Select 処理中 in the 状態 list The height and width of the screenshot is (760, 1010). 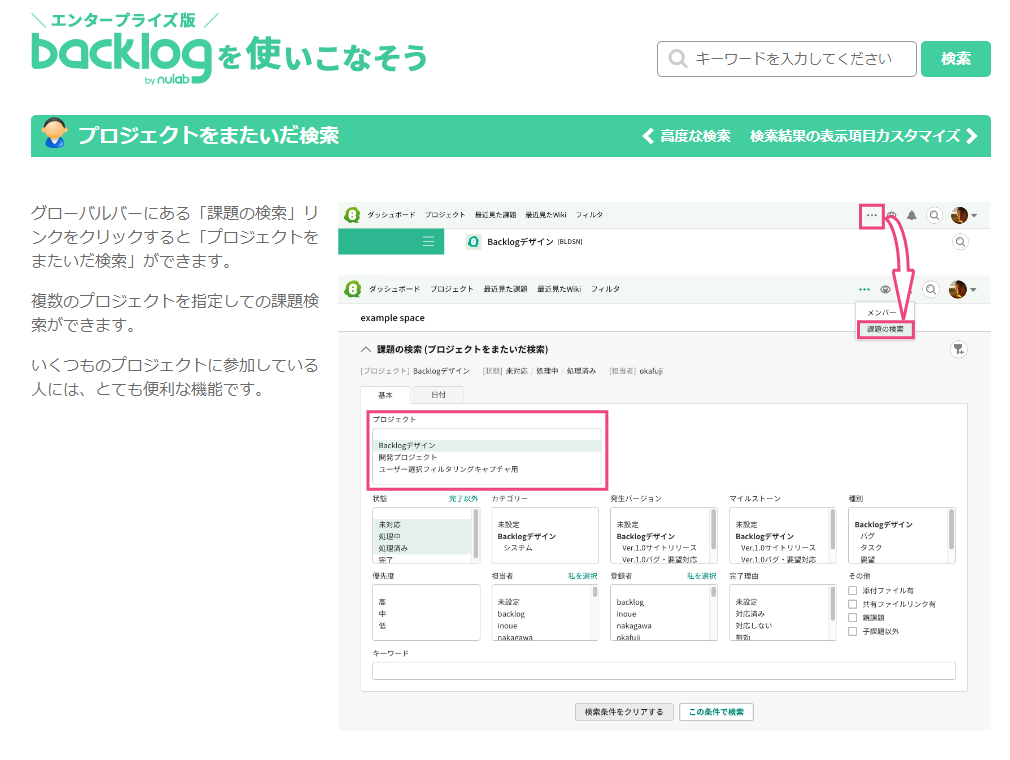click(x=423, y=537)
